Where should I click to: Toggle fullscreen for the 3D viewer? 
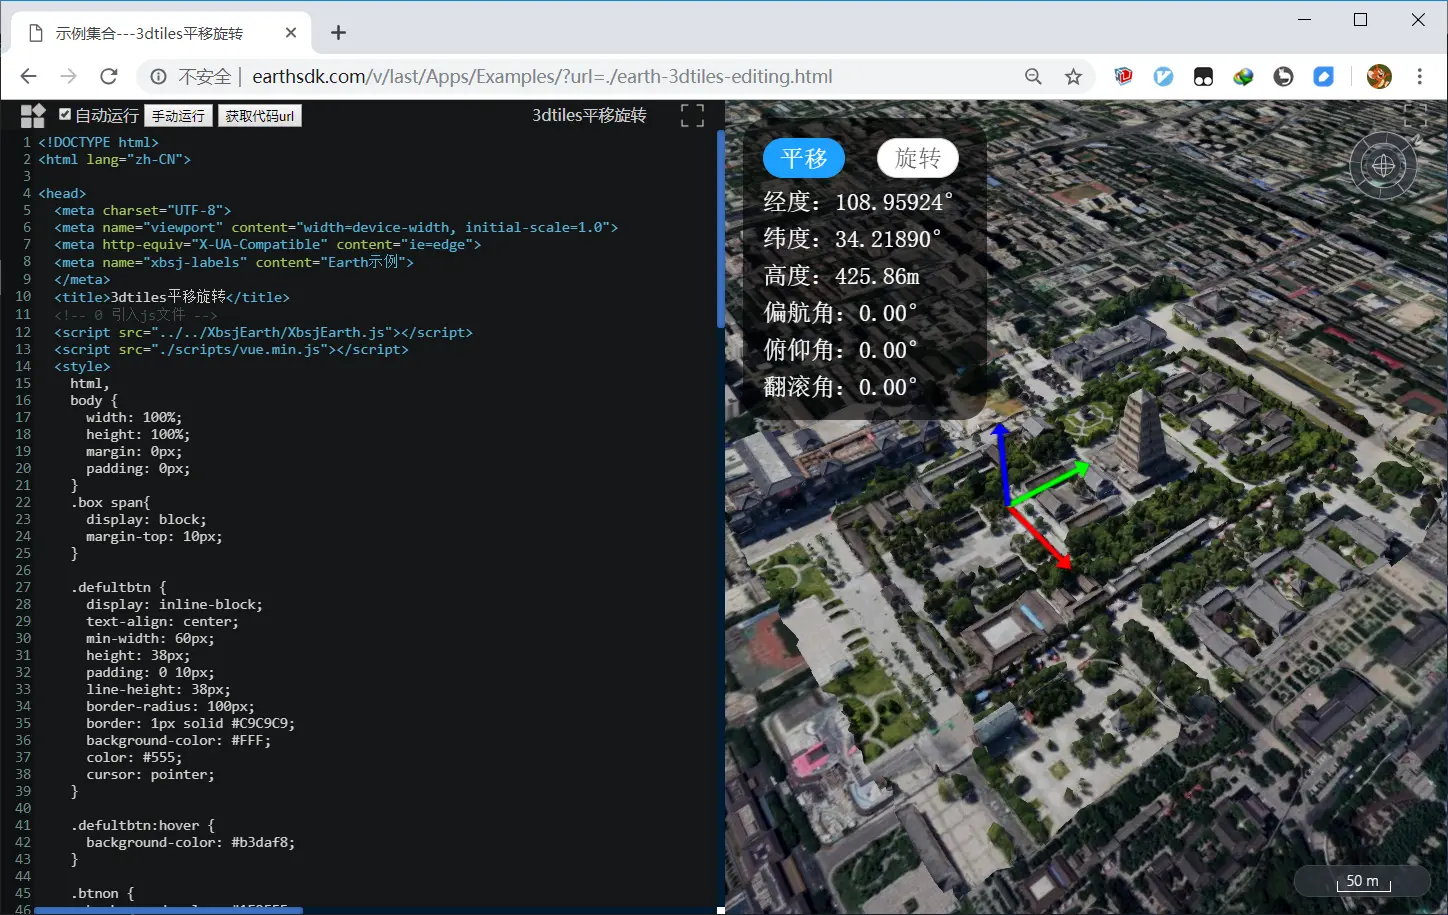1415,115
